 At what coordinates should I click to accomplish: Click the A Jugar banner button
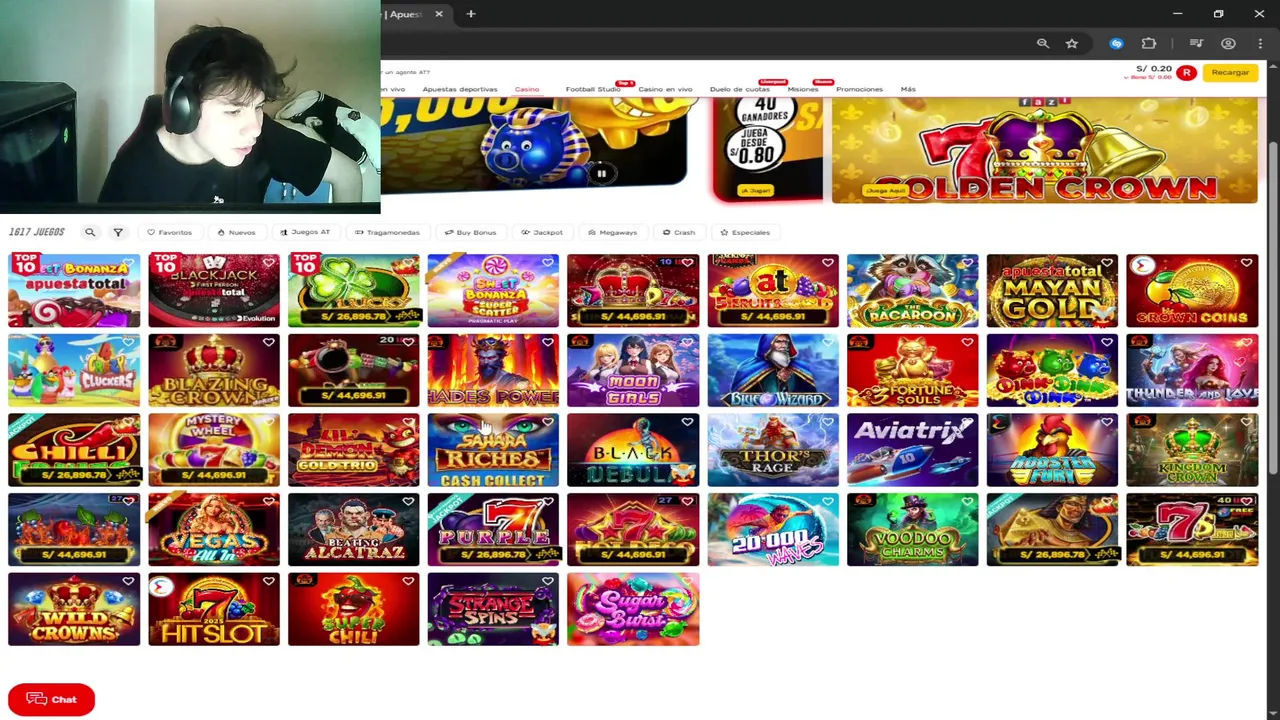point(755,190)
